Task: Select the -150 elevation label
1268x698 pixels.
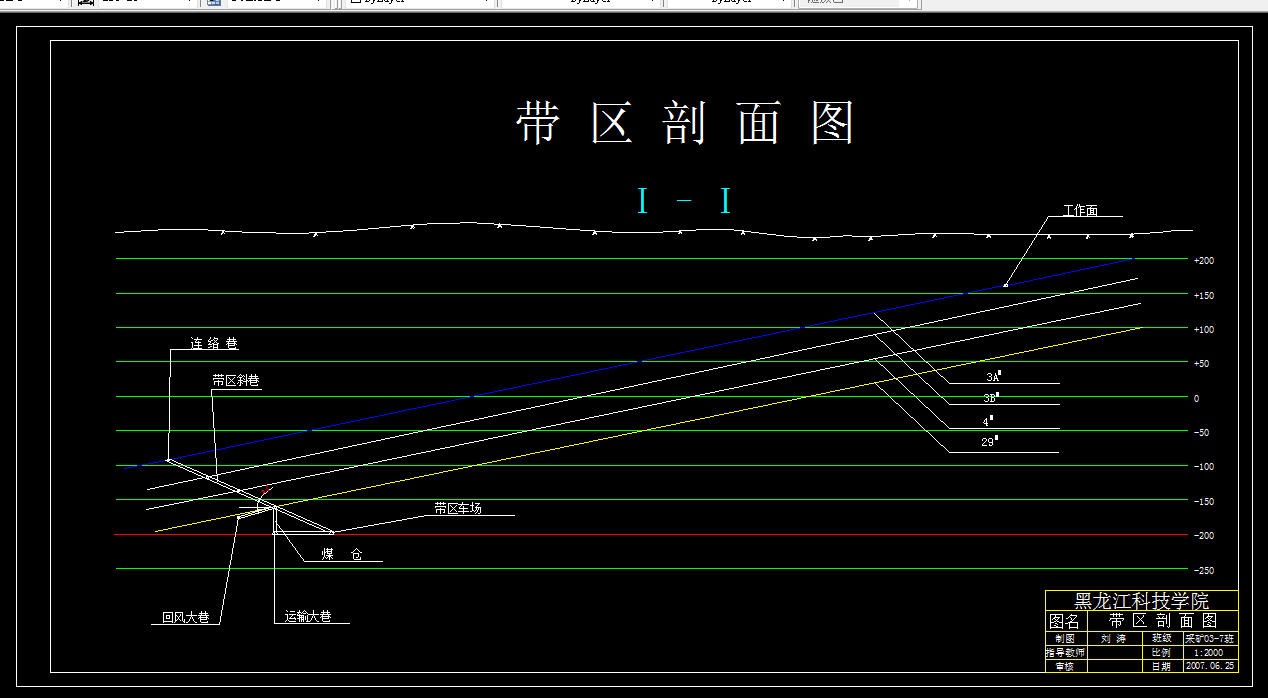Action: point(1204,501)
